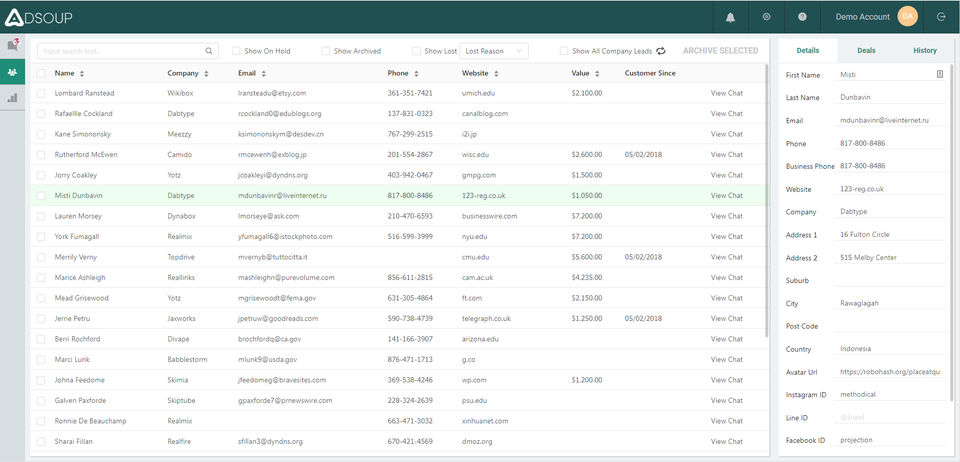The width and height of the screenshot is (960, 462).
Task: Open View Chat for Lombard Ranstead
Action: [x=726, y=94]
